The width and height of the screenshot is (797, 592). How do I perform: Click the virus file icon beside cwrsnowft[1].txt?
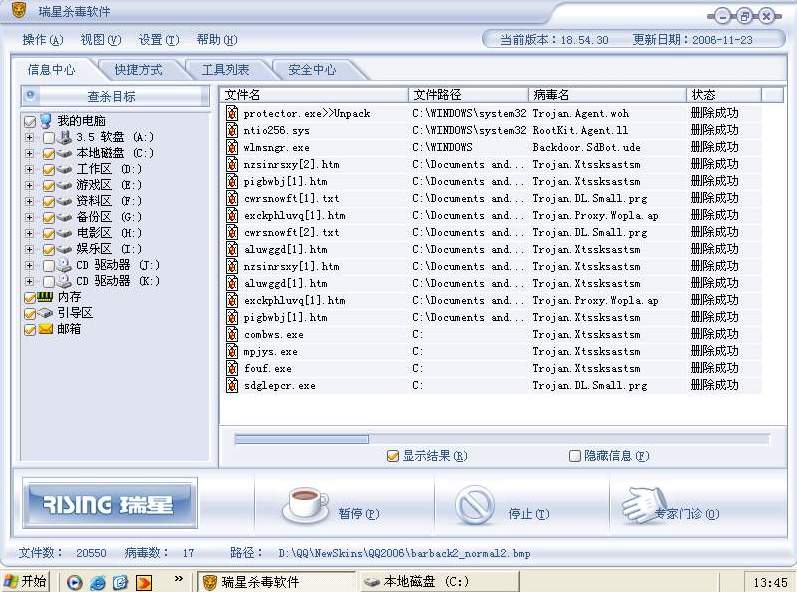(232, 198)
